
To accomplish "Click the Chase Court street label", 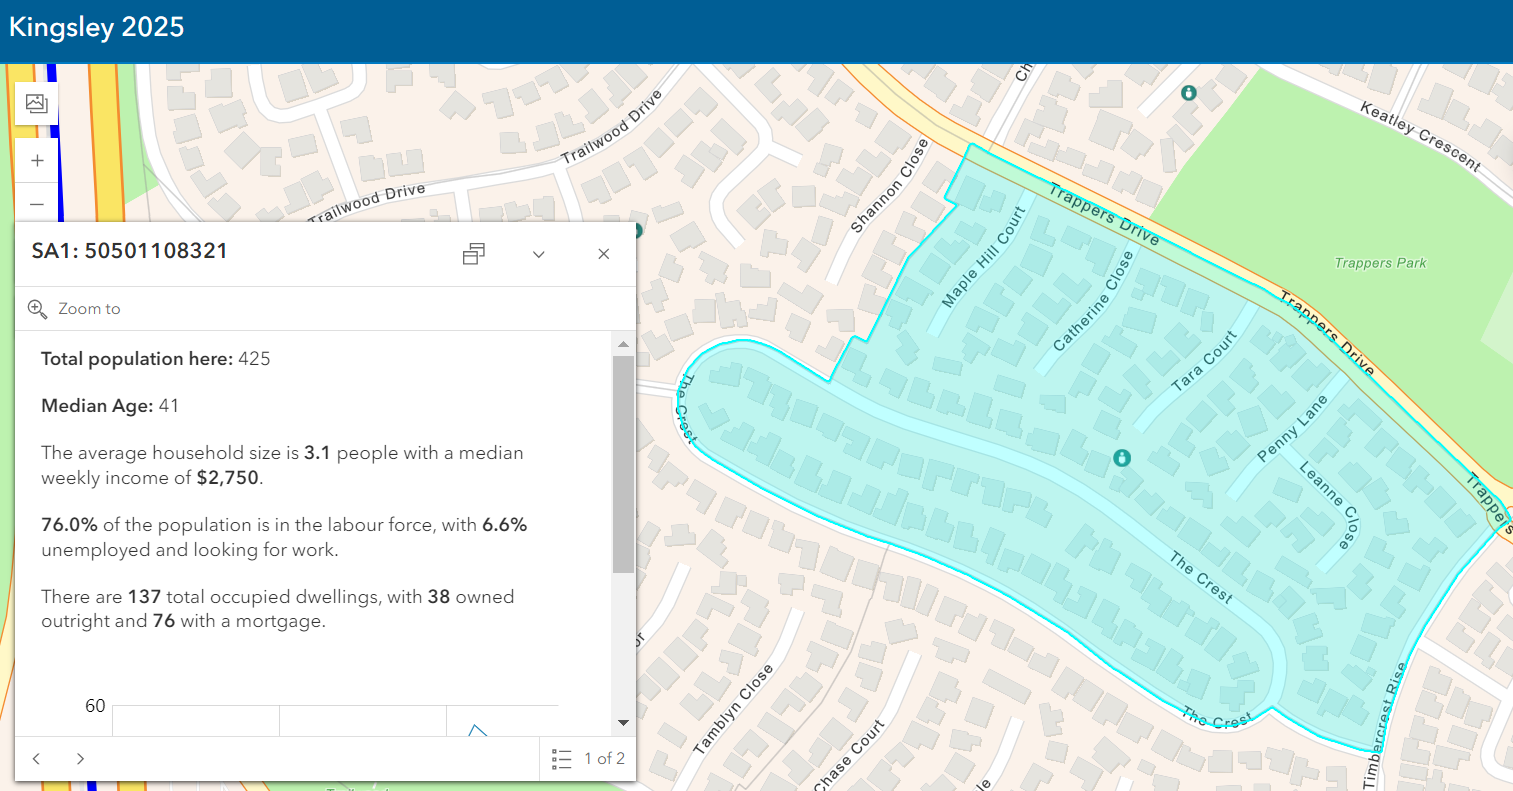I will pyautogui.click(x=849, y=756).
